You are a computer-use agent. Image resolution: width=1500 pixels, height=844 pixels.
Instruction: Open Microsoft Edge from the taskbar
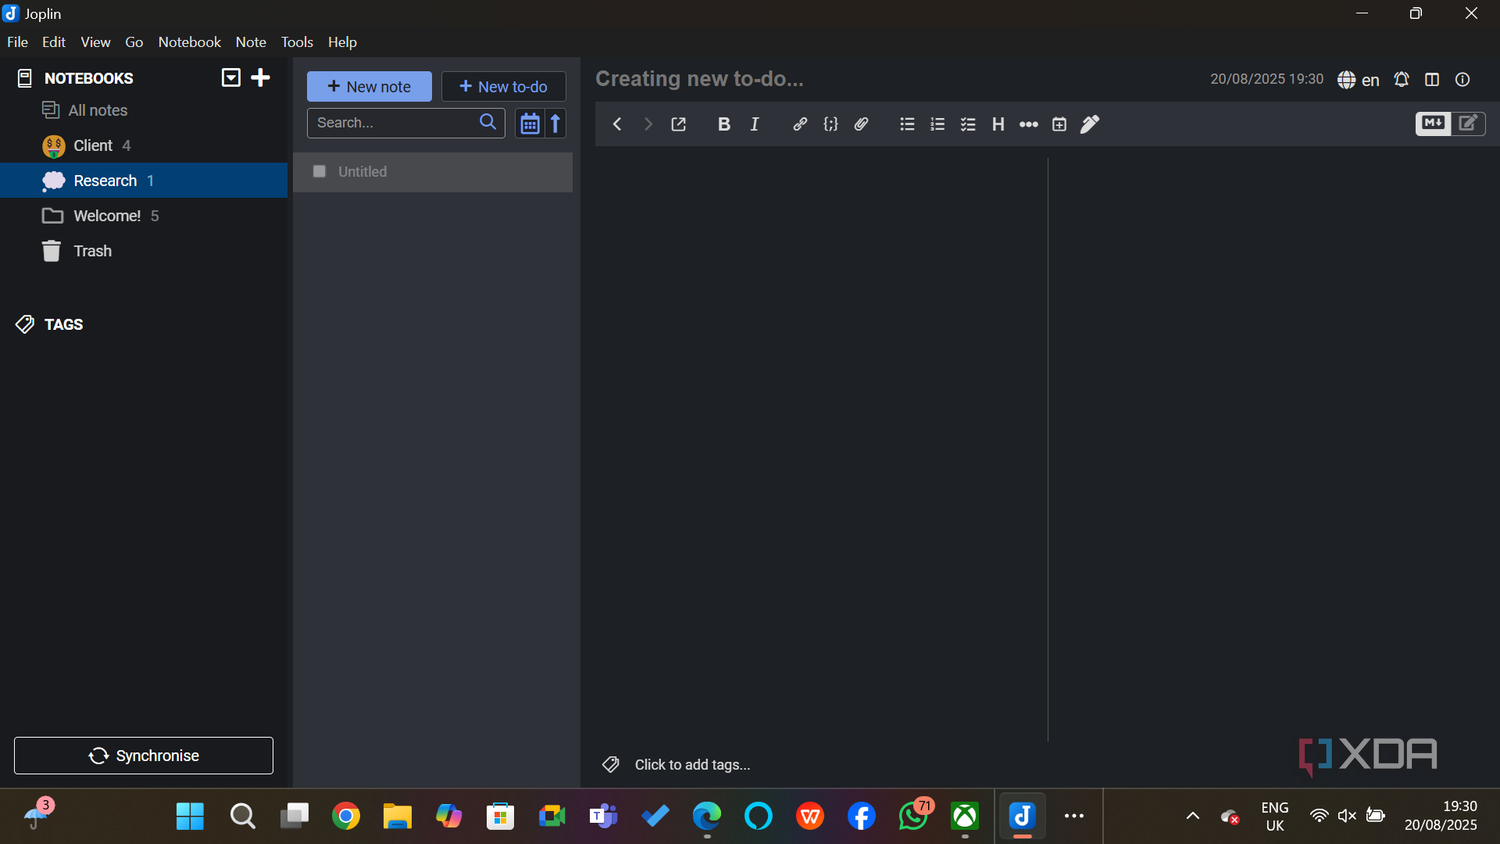707,816
